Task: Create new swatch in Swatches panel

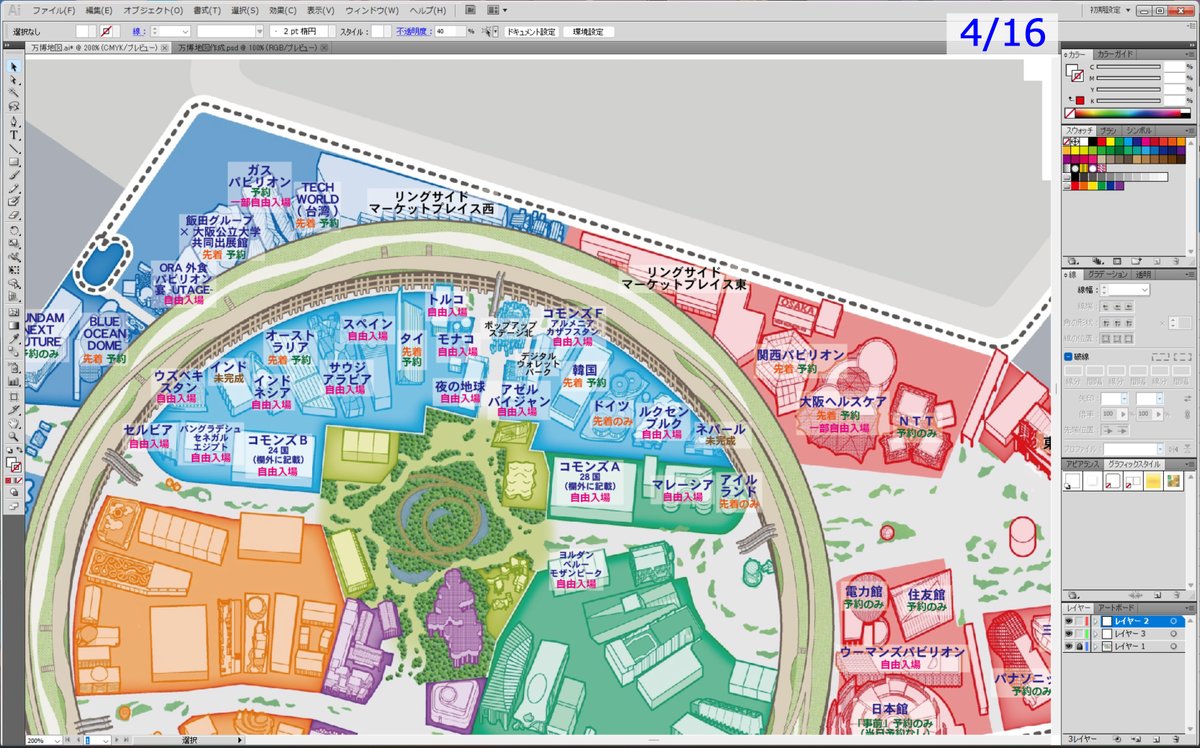Action: 1155,262
